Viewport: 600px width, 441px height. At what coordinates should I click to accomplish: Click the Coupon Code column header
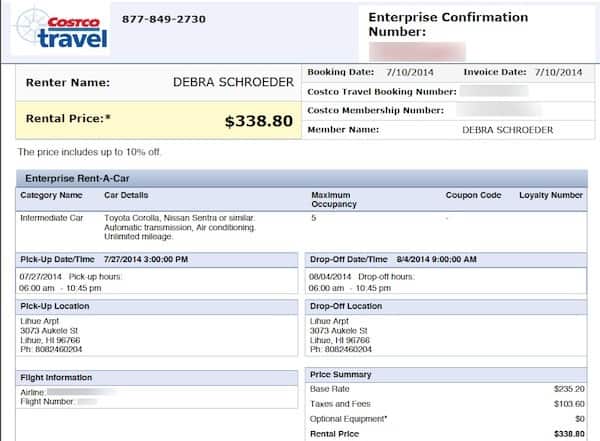[473, 195]
